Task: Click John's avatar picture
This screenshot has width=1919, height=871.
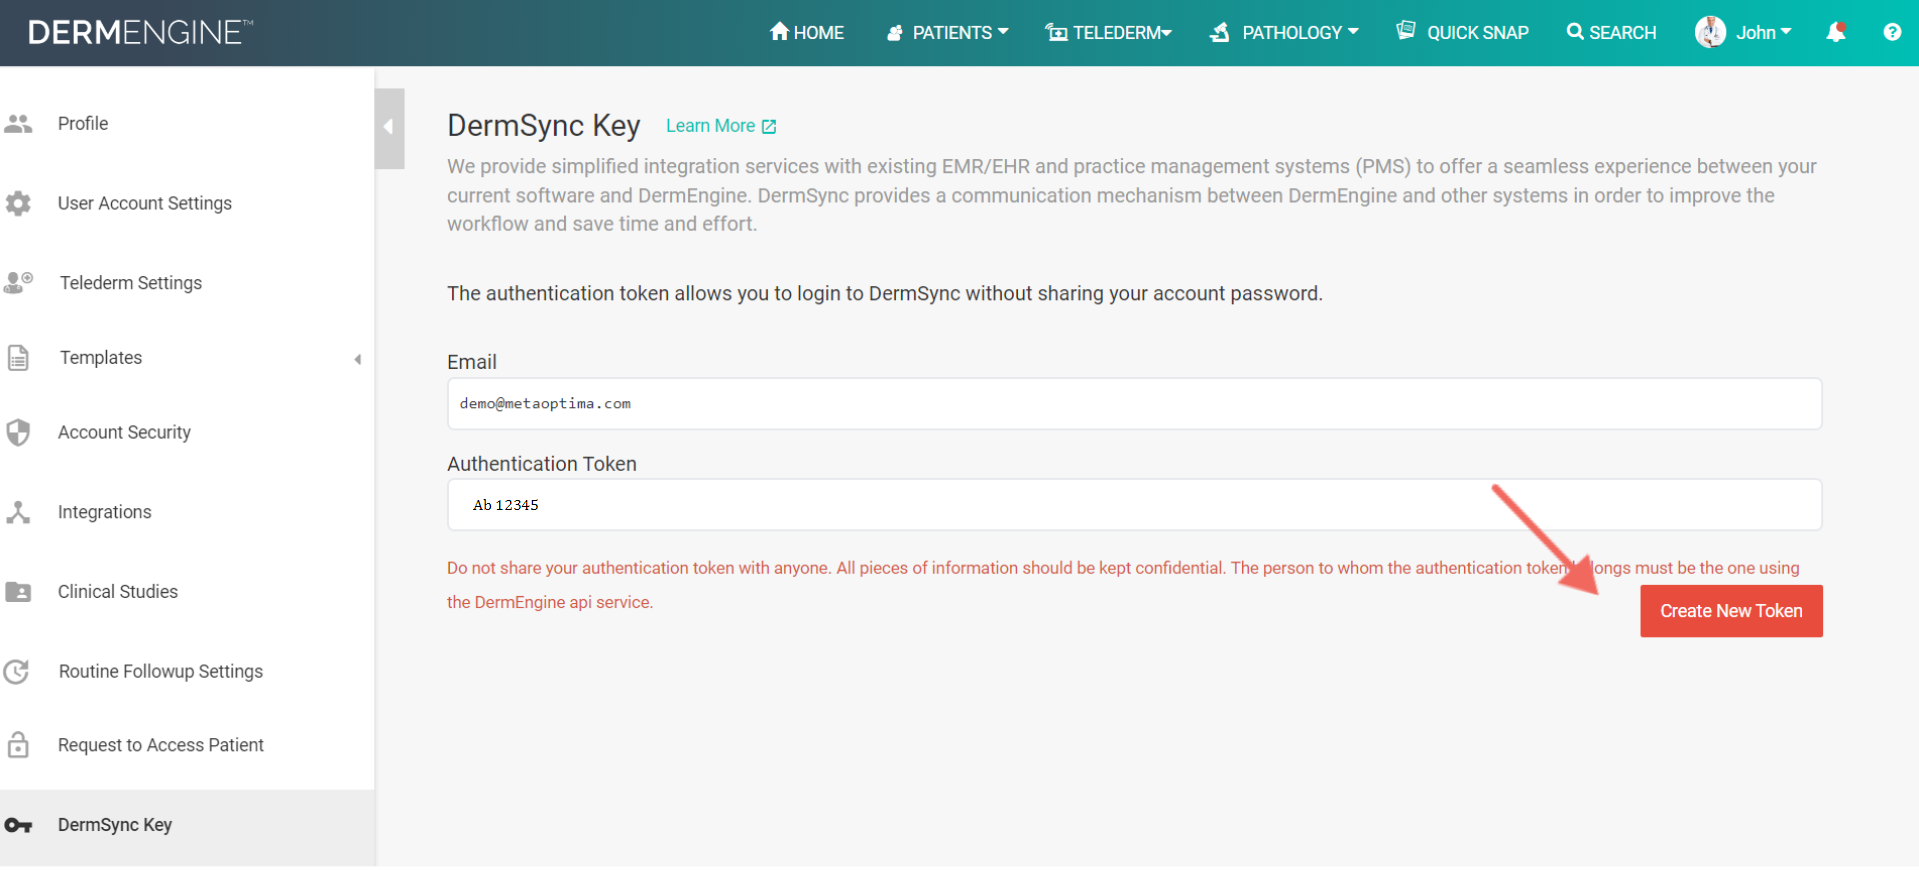Action: click(1710, 32)
